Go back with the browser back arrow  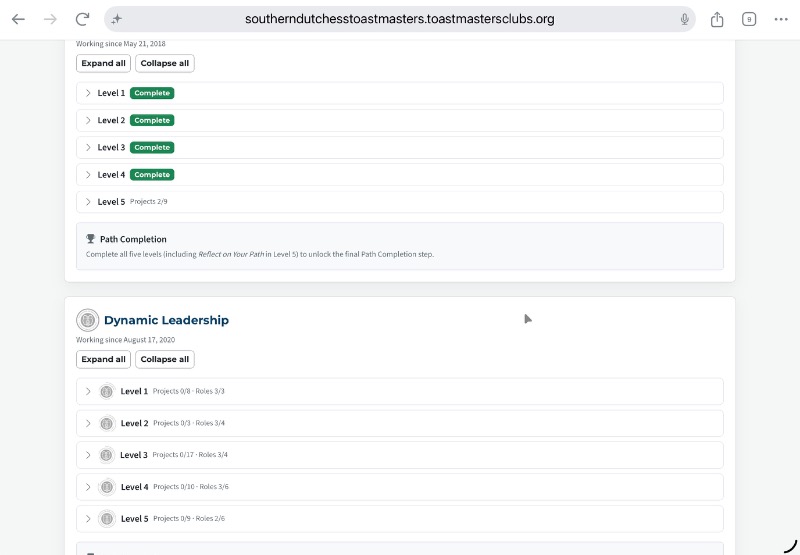pos(18,19)
